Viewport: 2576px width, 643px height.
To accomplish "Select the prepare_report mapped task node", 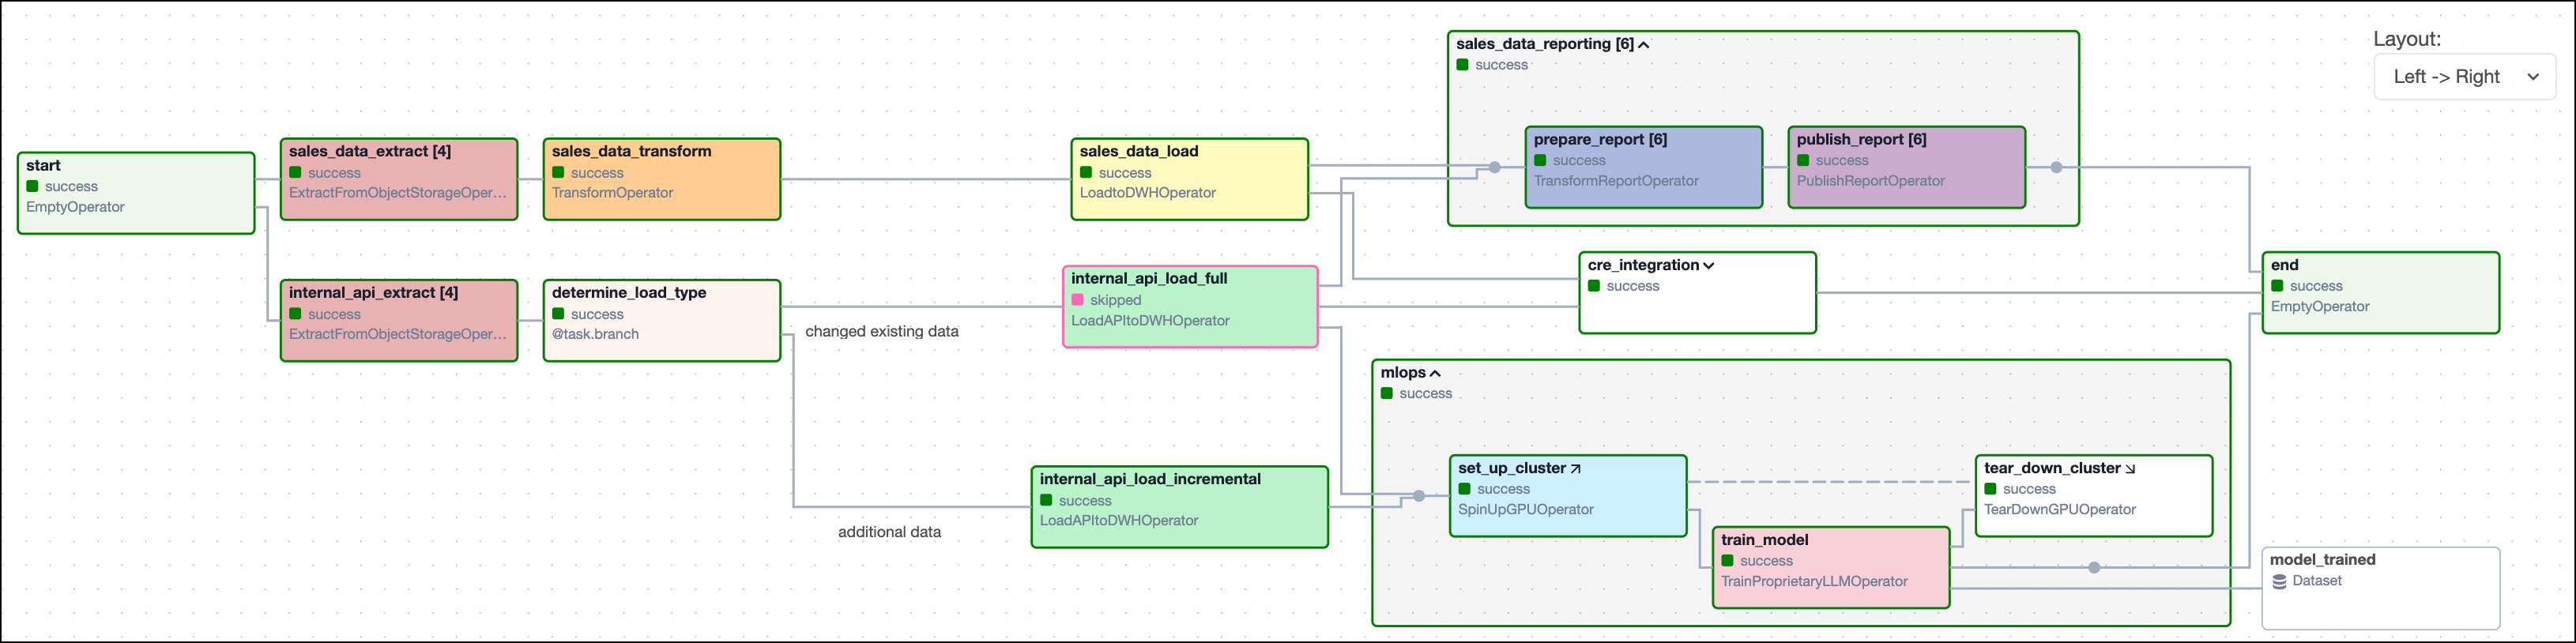I will point(1643,167).
